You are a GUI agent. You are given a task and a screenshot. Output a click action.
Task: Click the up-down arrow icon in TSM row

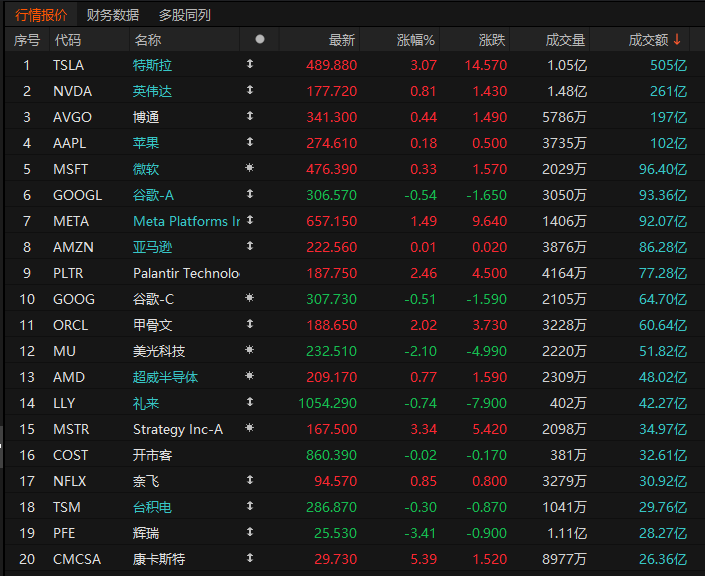250,506
